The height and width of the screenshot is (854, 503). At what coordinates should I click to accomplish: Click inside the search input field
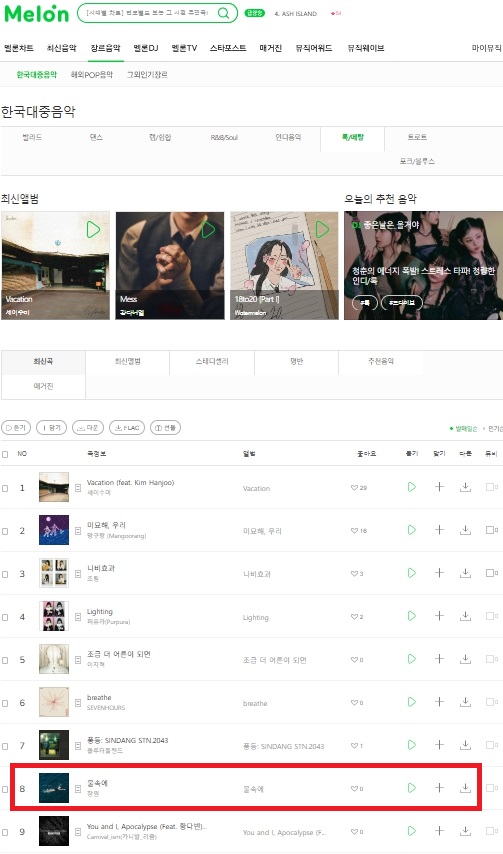point(148,13)
